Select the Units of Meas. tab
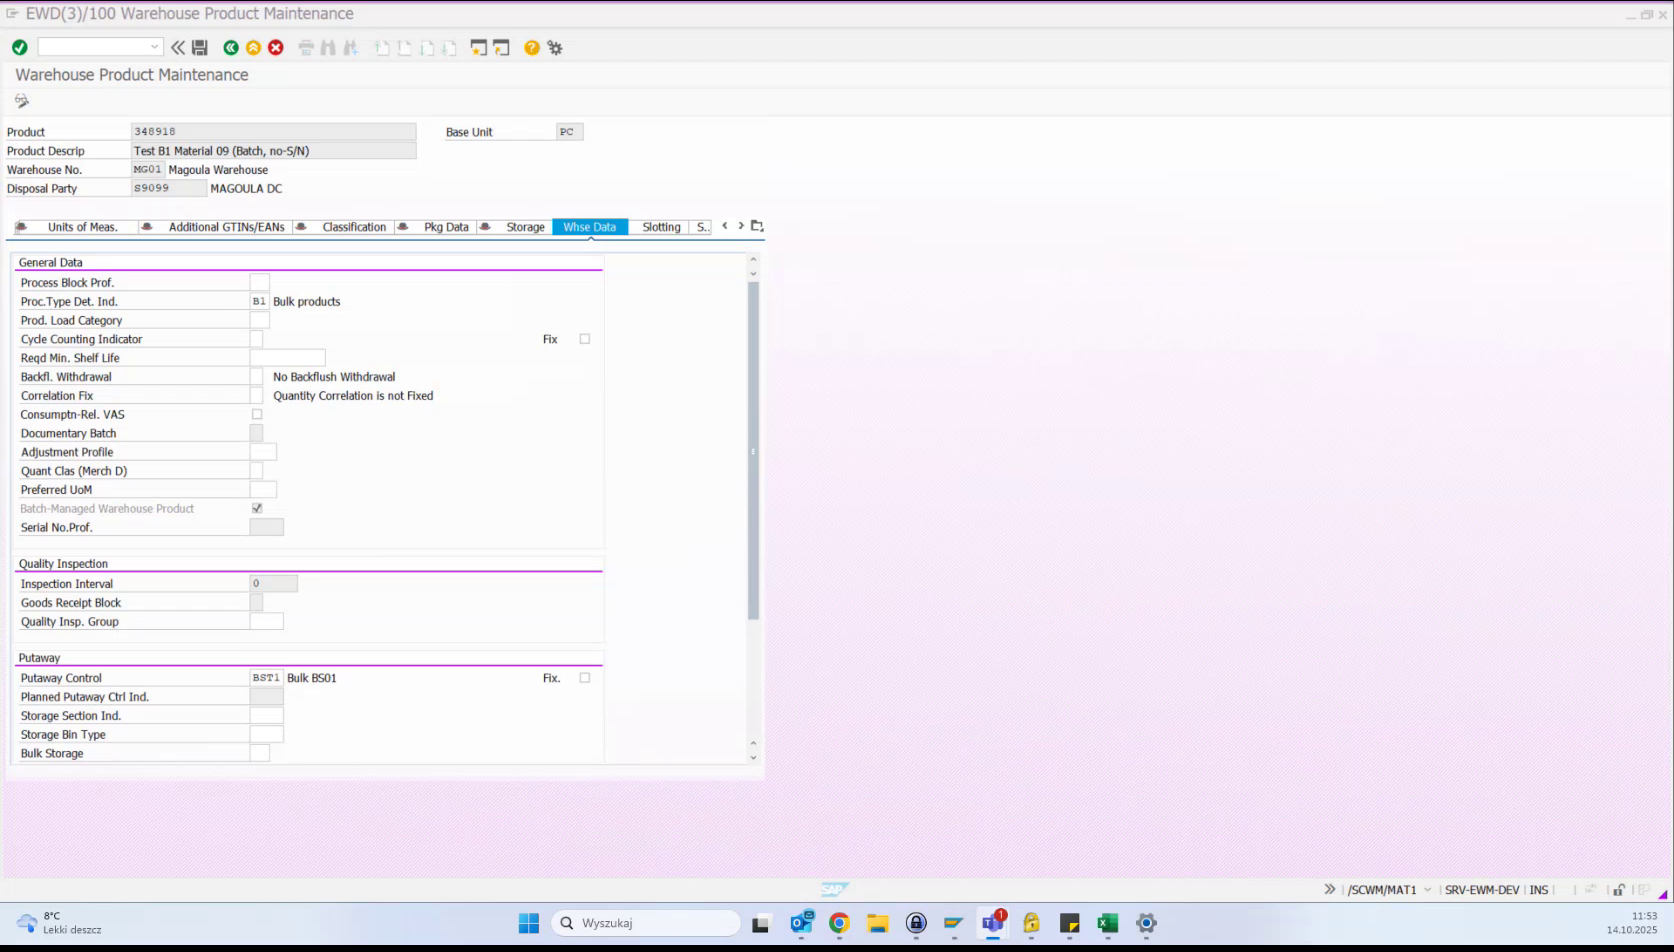The width and height of the screenshot is (1674, 952). (x=83, y=226)
